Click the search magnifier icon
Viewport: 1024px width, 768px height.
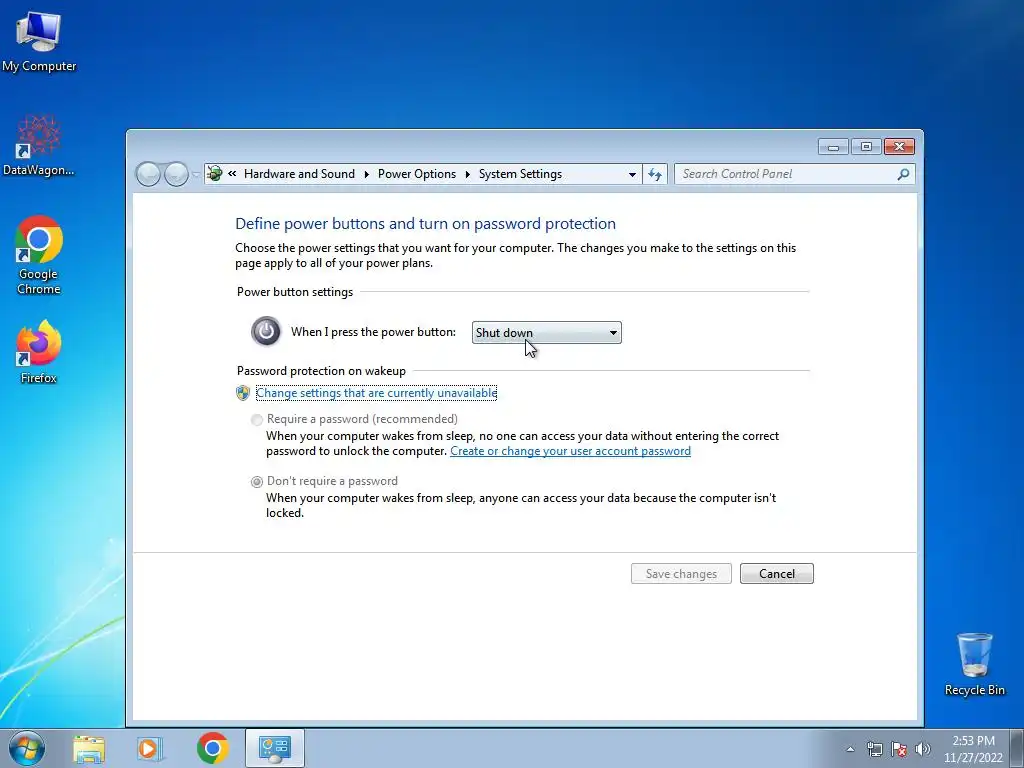coord(903,174)
